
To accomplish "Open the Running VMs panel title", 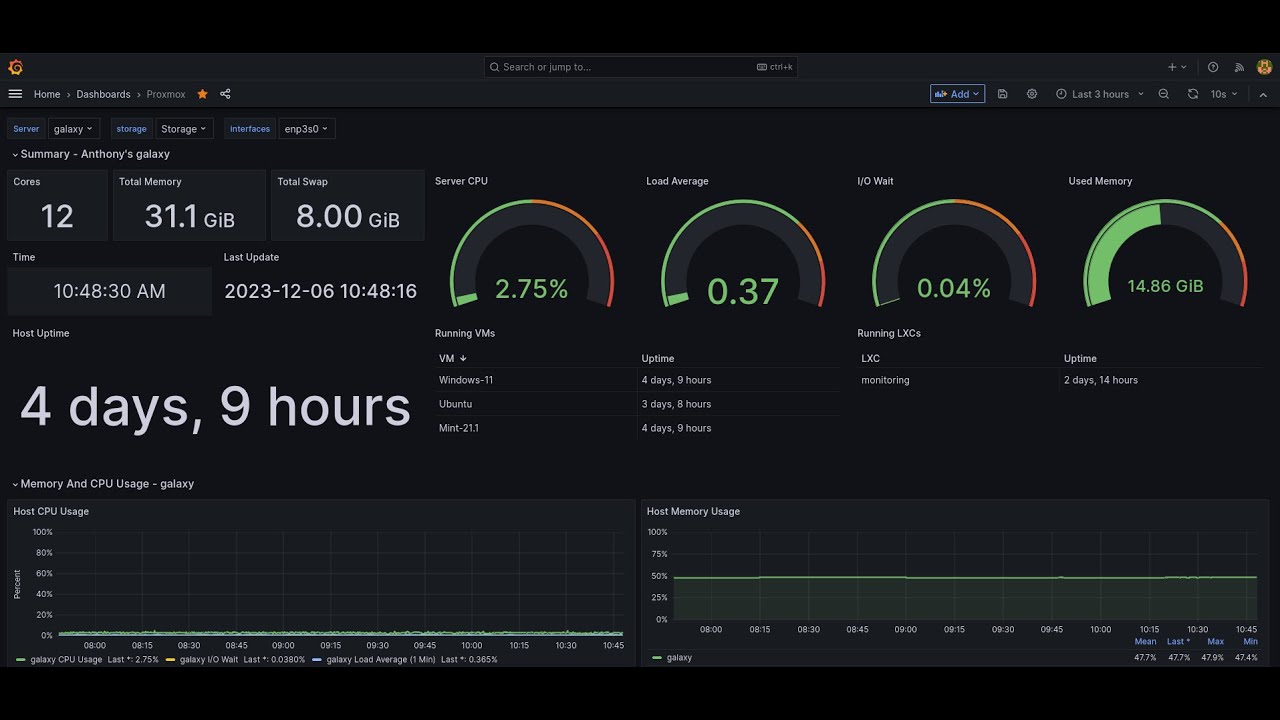I will coord(465,333).
